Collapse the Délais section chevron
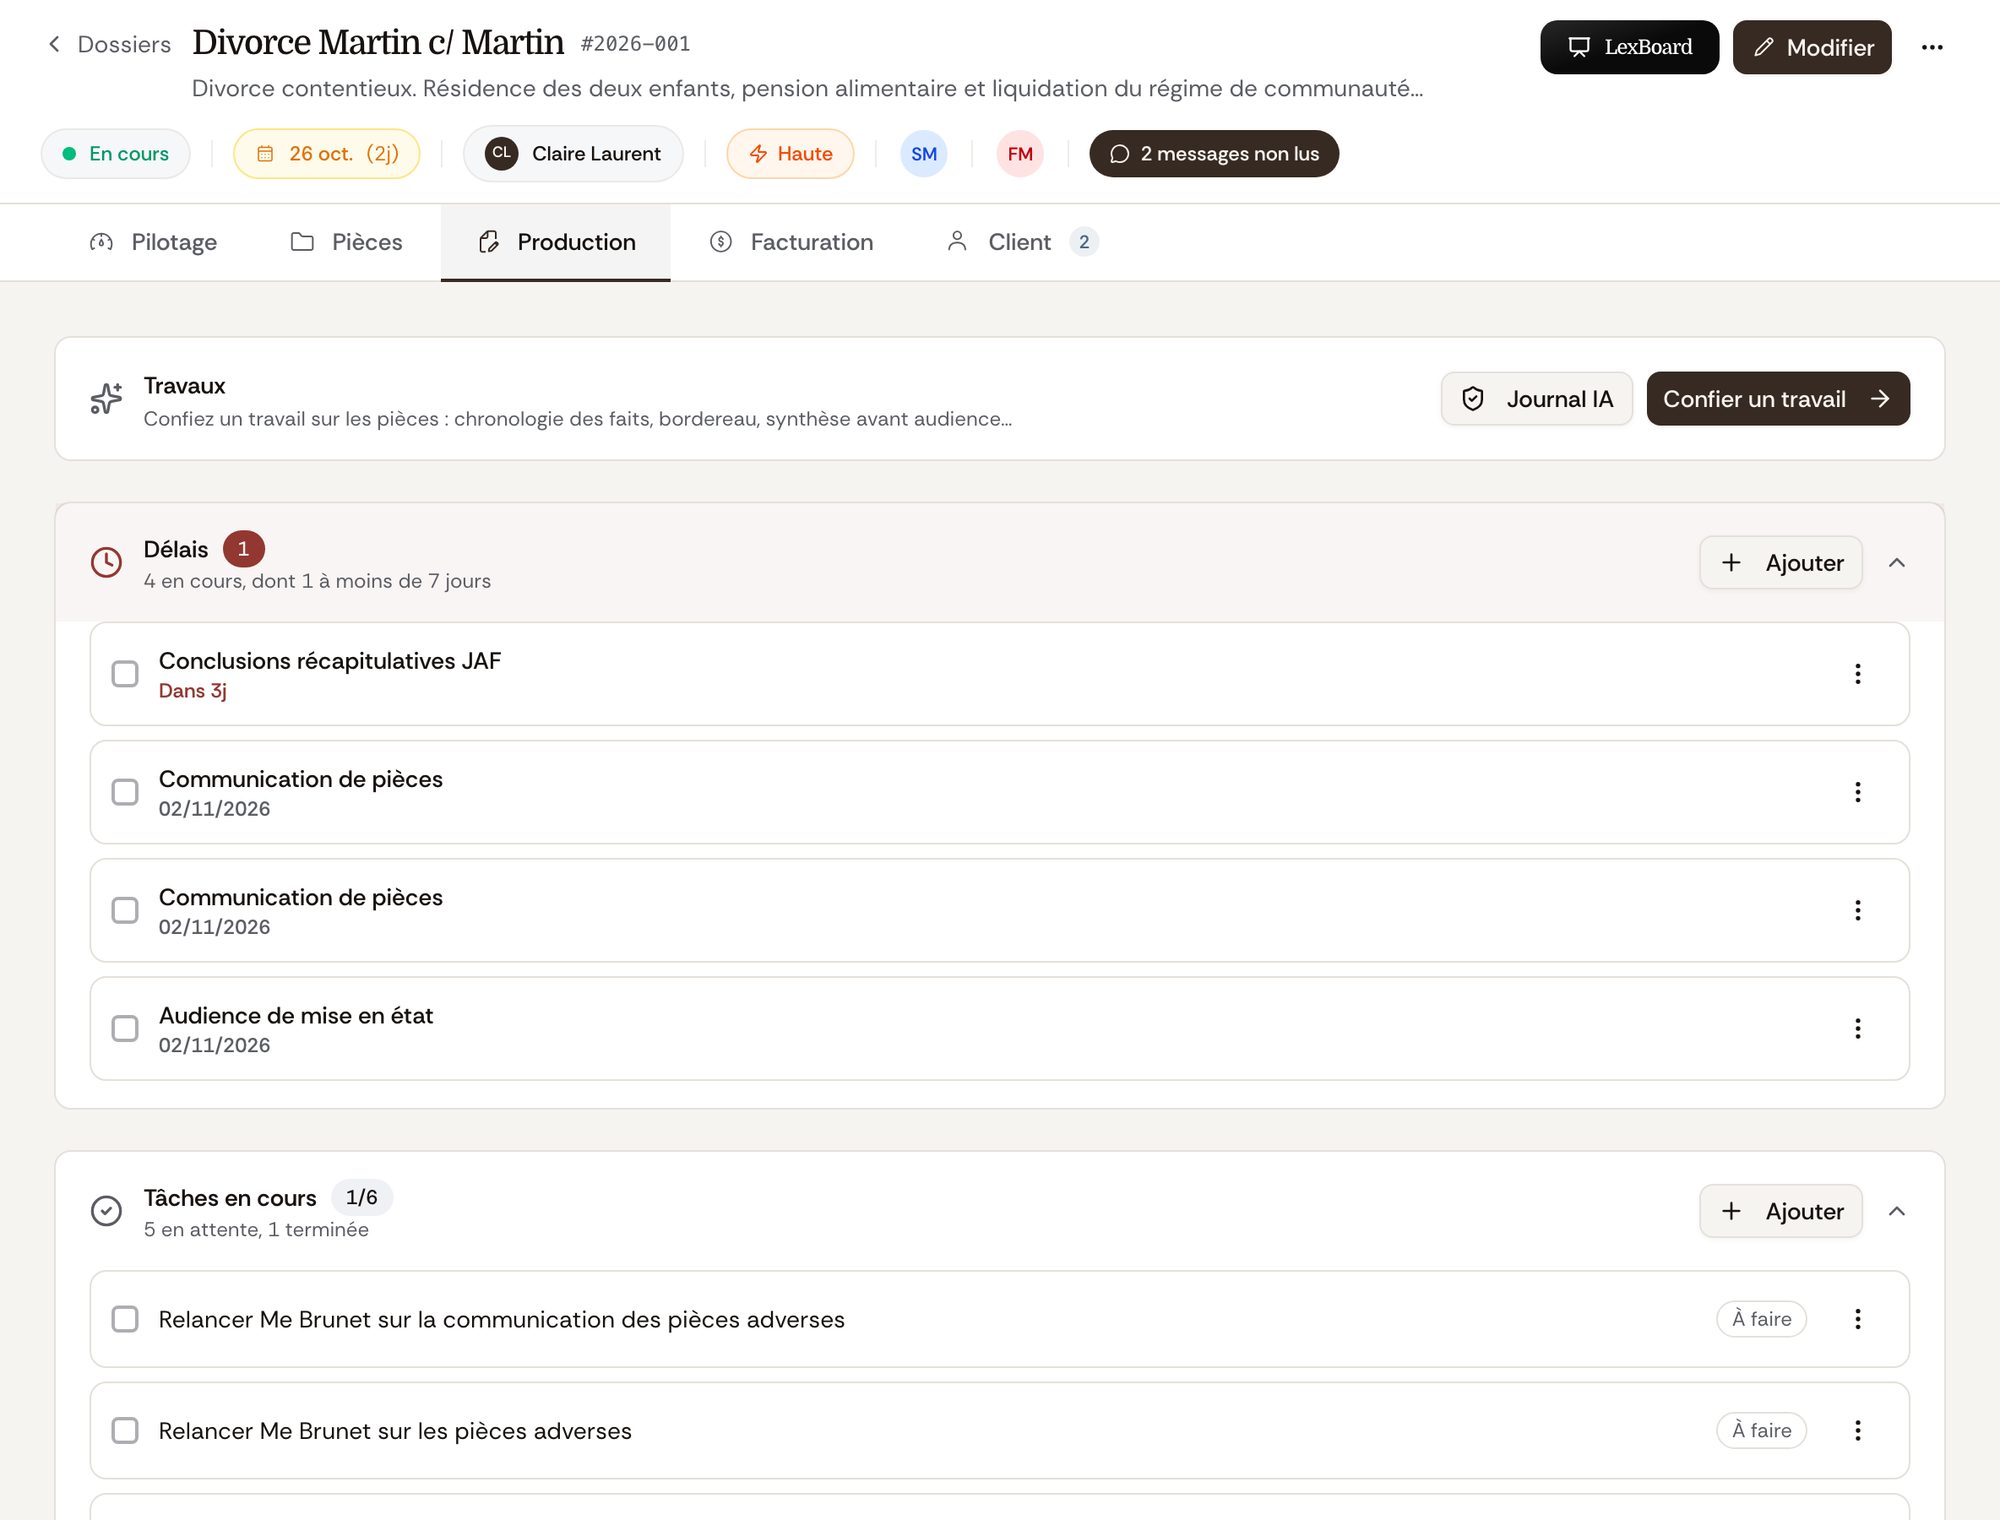 1897,563
